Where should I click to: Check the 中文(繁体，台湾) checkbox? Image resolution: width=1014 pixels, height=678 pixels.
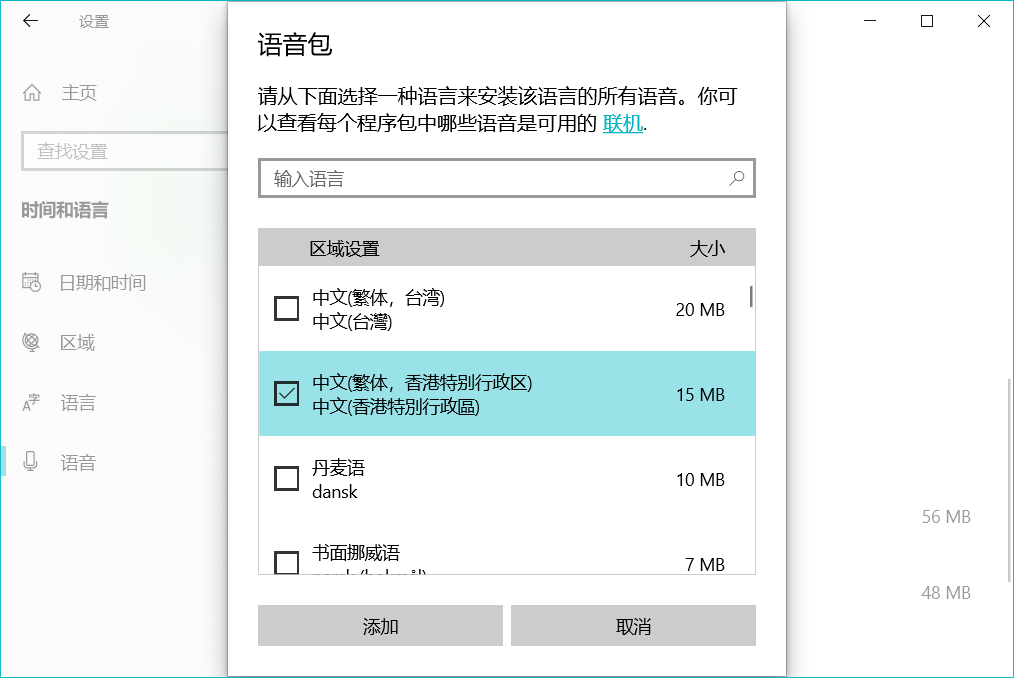pyautogui.click(x=285, y=308)
